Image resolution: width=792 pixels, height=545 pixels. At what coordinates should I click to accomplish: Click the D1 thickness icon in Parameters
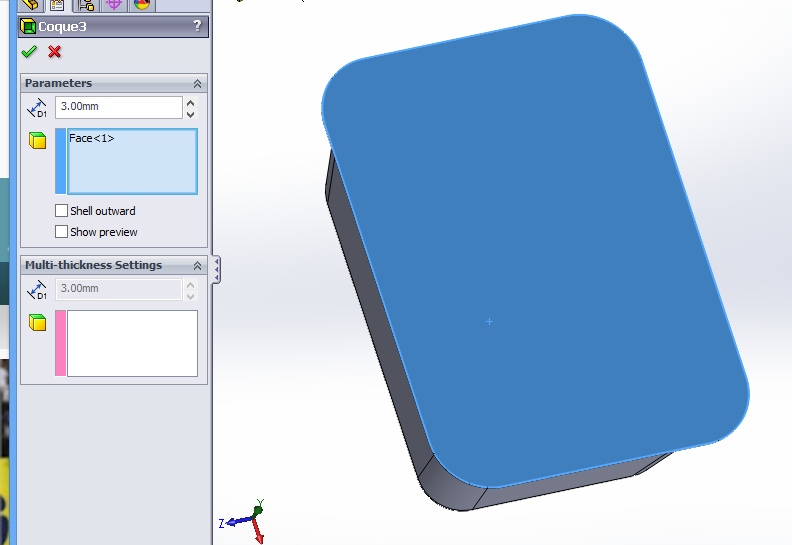point(37,107)
